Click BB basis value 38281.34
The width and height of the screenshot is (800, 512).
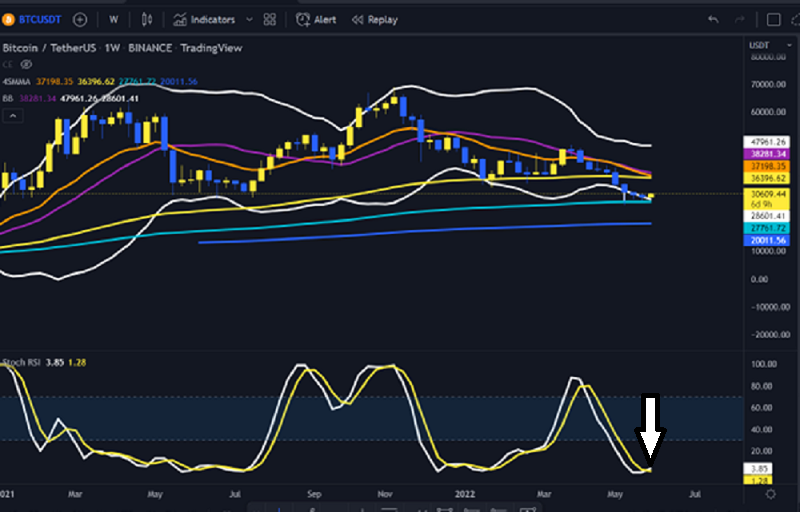38,98
